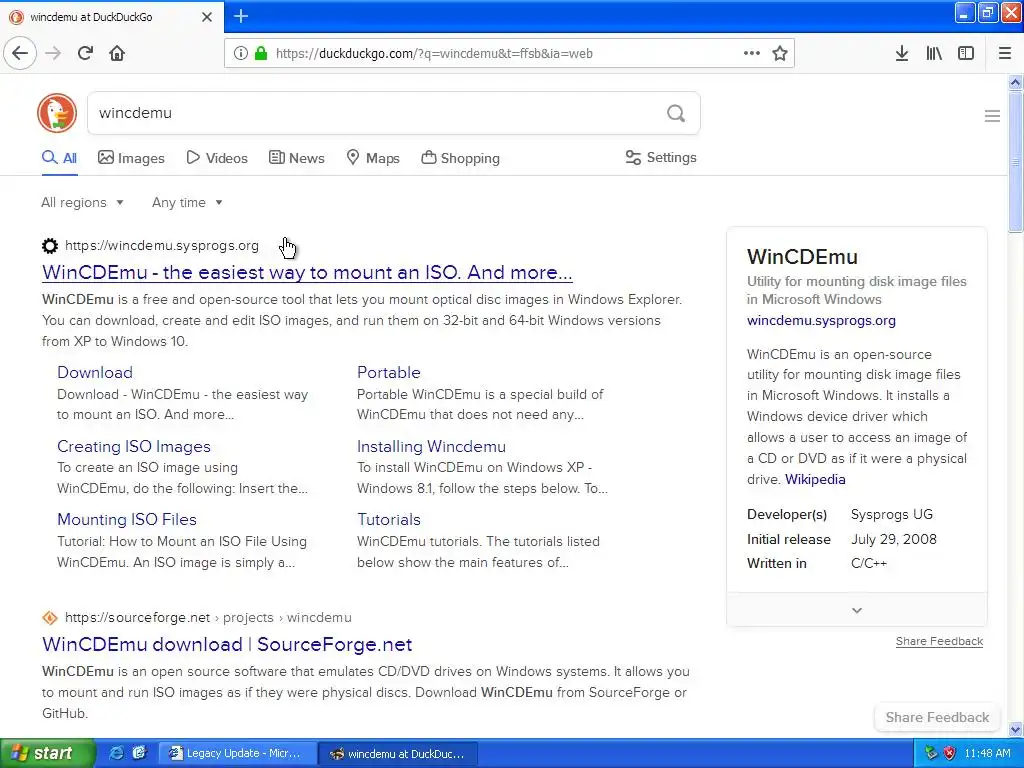Screen dimensions: 1024x768
Task: Open the Tutorials sitelink
Action: coord(389,519)
